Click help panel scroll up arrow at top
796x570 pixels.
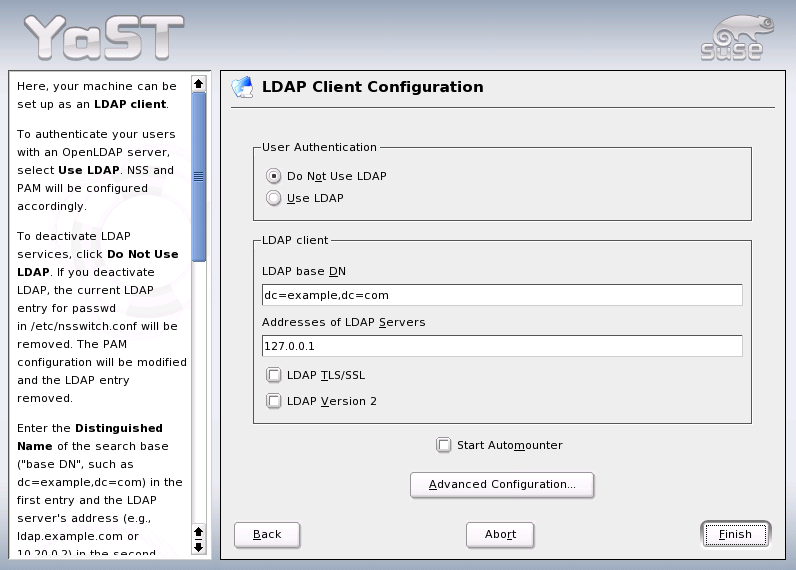198,84
